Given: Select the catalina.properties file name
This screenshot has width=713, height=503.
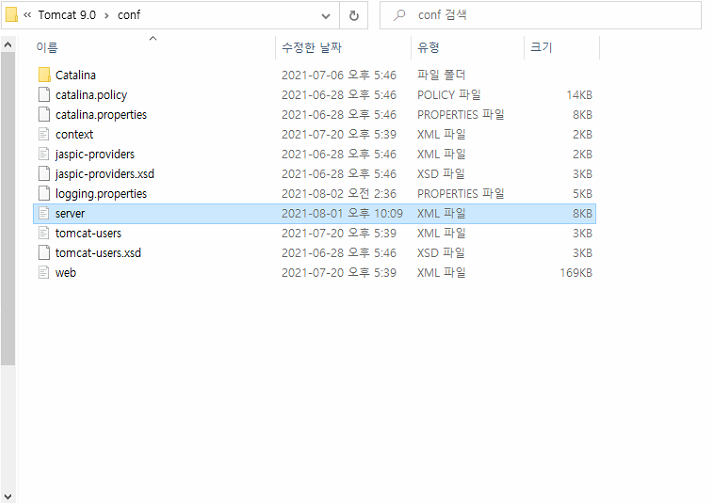Looking at the screenshot, I should 101,115.
